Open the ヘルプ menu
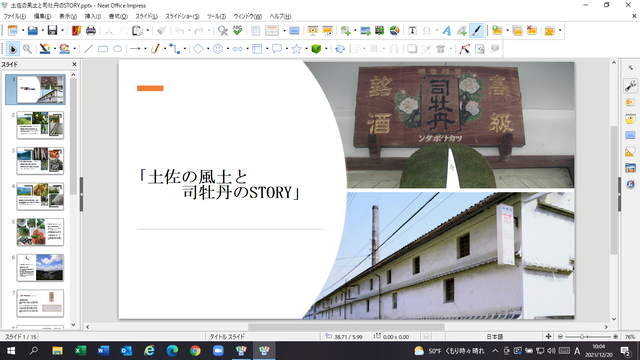The image size is (640, 360). pyautogui.click(x=280, y=16)
